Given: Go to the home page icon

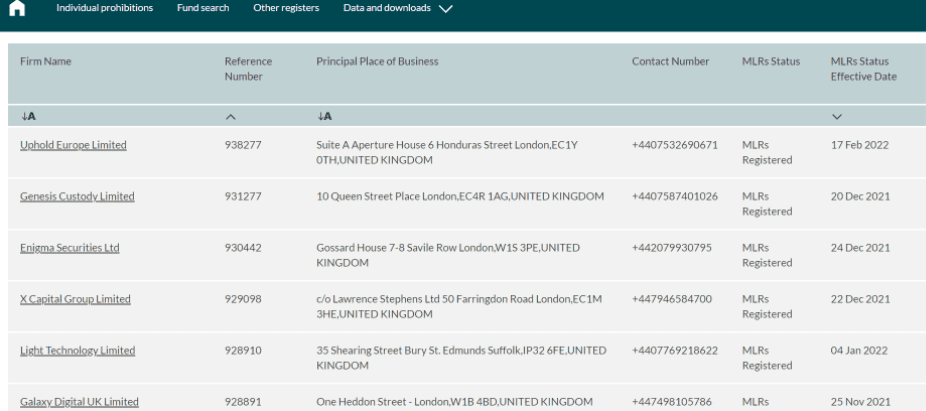Looking at the screenshot, I should pyautogui.click(x=17, y=8).
